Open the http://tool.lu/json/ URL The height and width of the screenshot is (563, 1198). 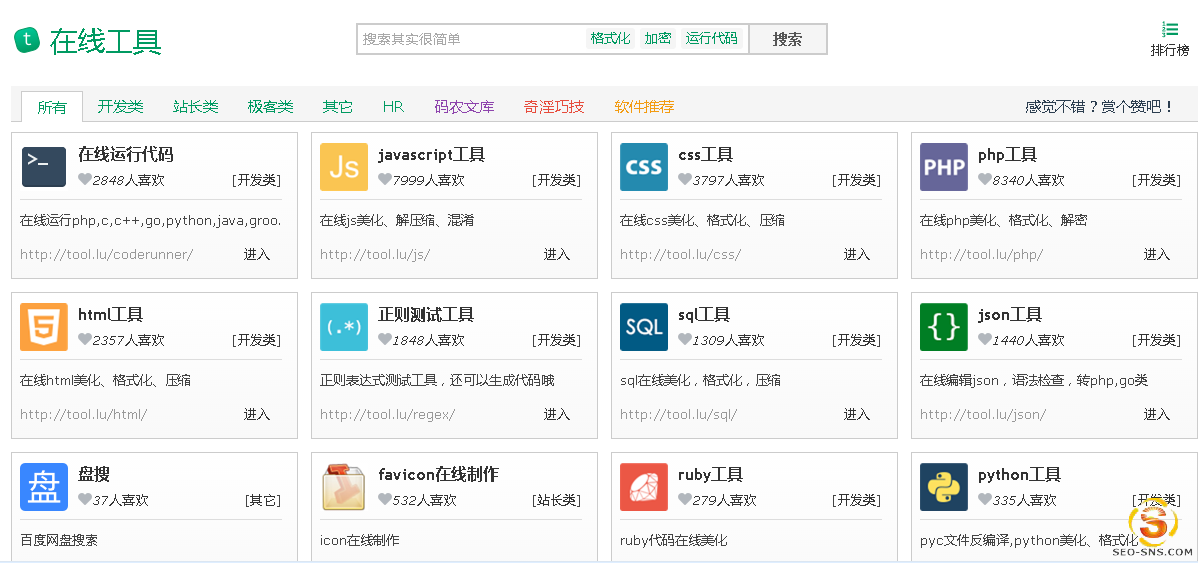[983, 414]
